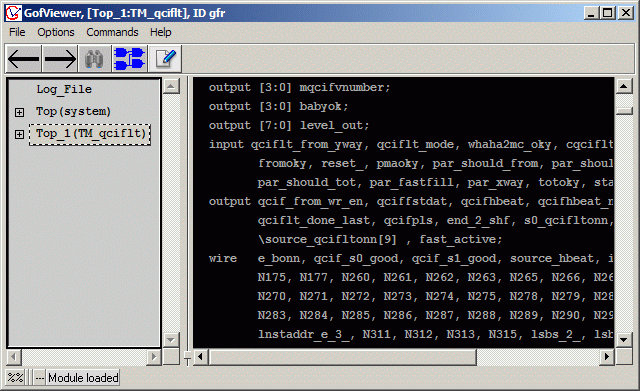Click the back arrow toolbar icon
Viewport: 640px width, 391px height.
[24, 59]
